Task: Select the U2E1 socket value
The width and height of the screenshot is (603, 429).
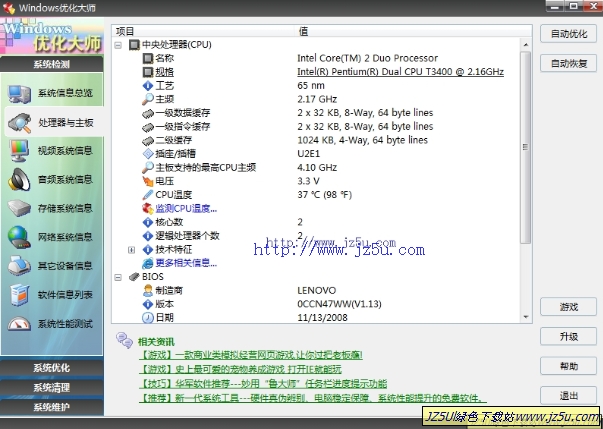Action: click(308, 154)
